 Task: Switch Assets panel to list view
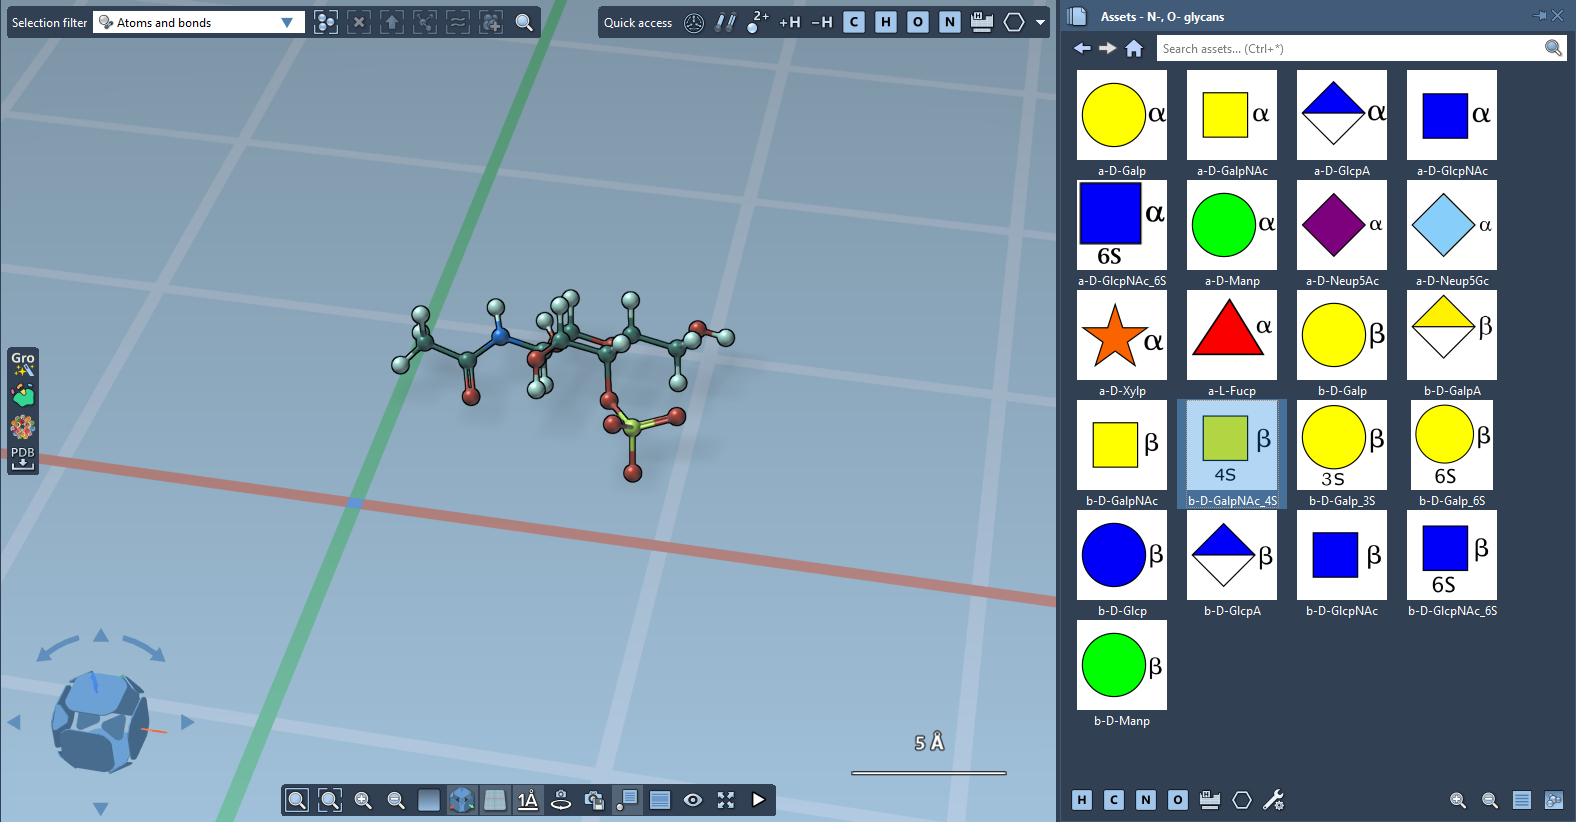click(1521, 800)
